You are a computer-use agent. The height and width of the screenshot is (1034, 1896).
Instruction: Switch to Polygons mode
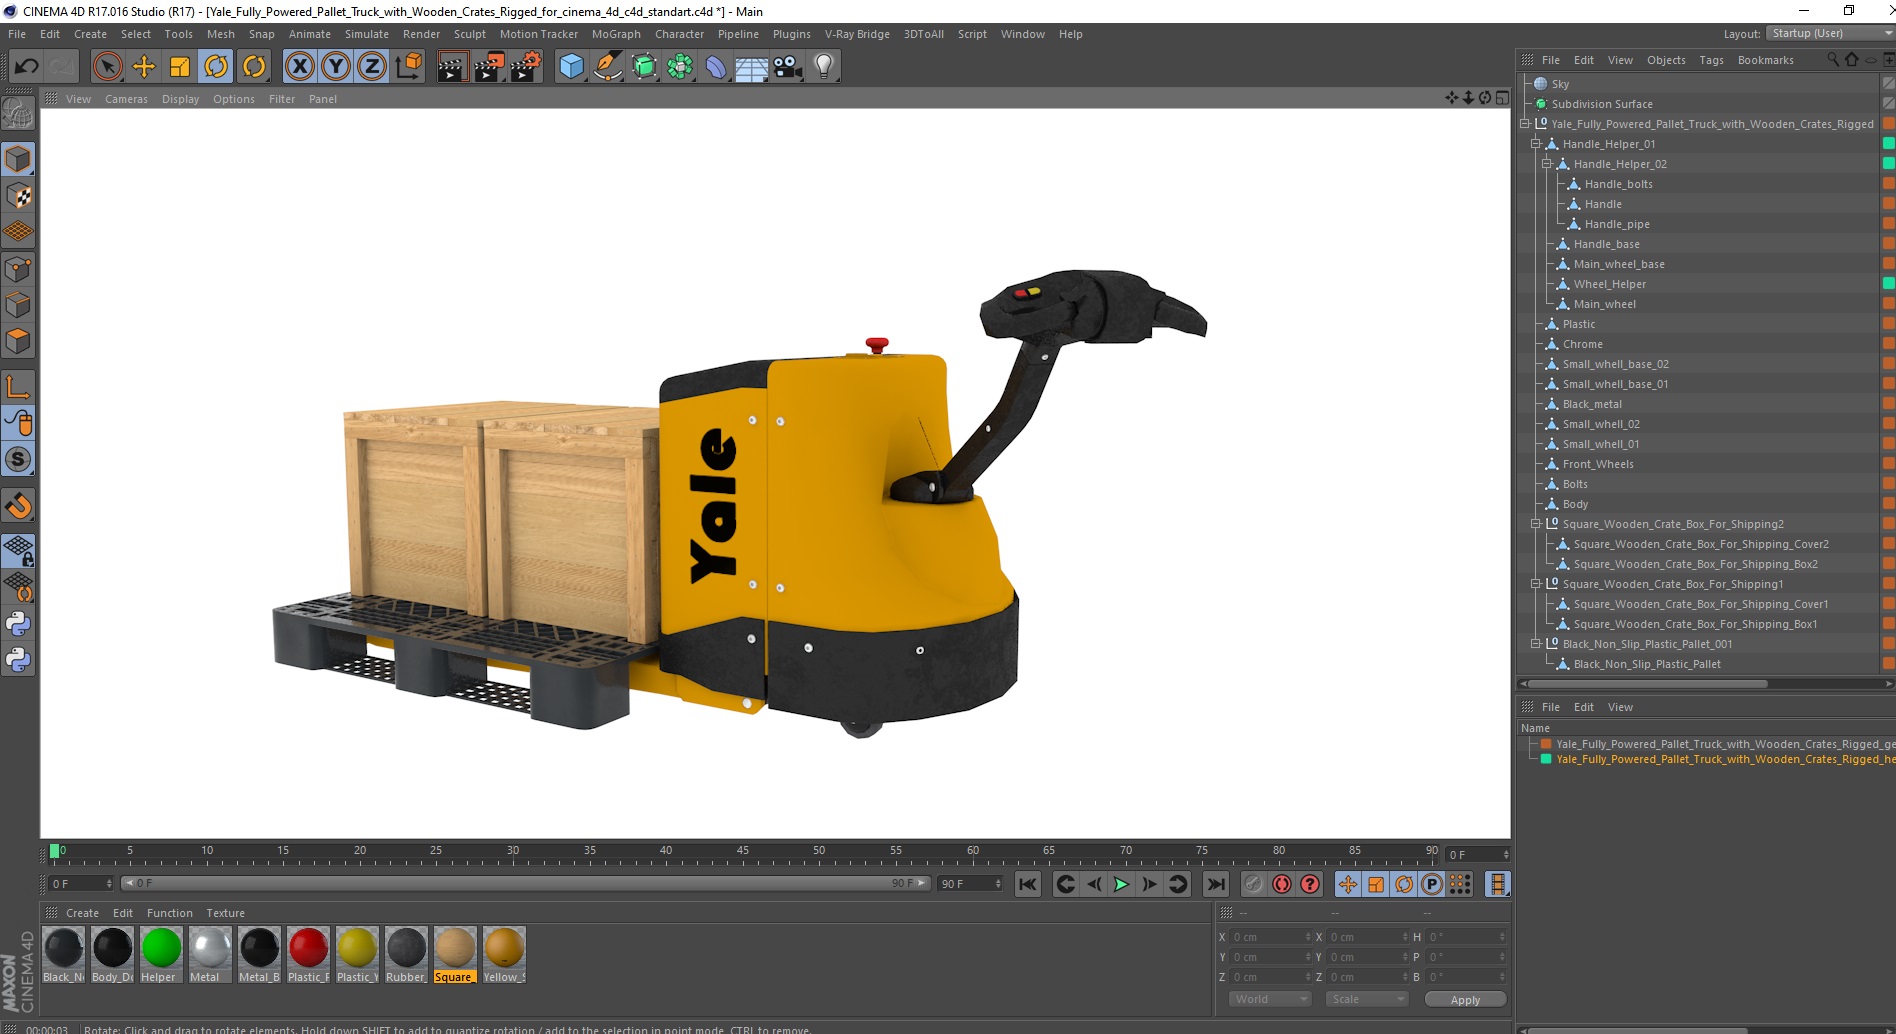click(x=18, y=340)
